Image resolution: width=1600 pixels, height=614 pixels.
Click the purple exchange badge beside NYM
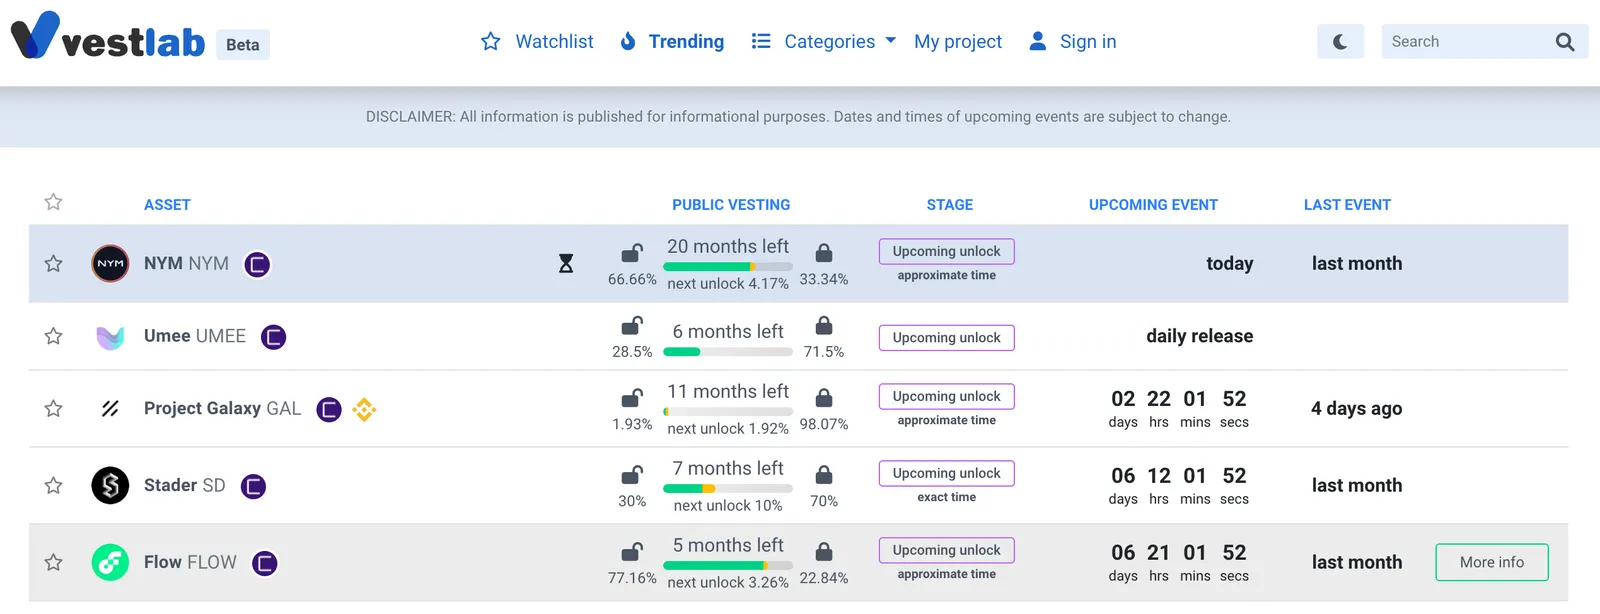[x=257, y=264]
